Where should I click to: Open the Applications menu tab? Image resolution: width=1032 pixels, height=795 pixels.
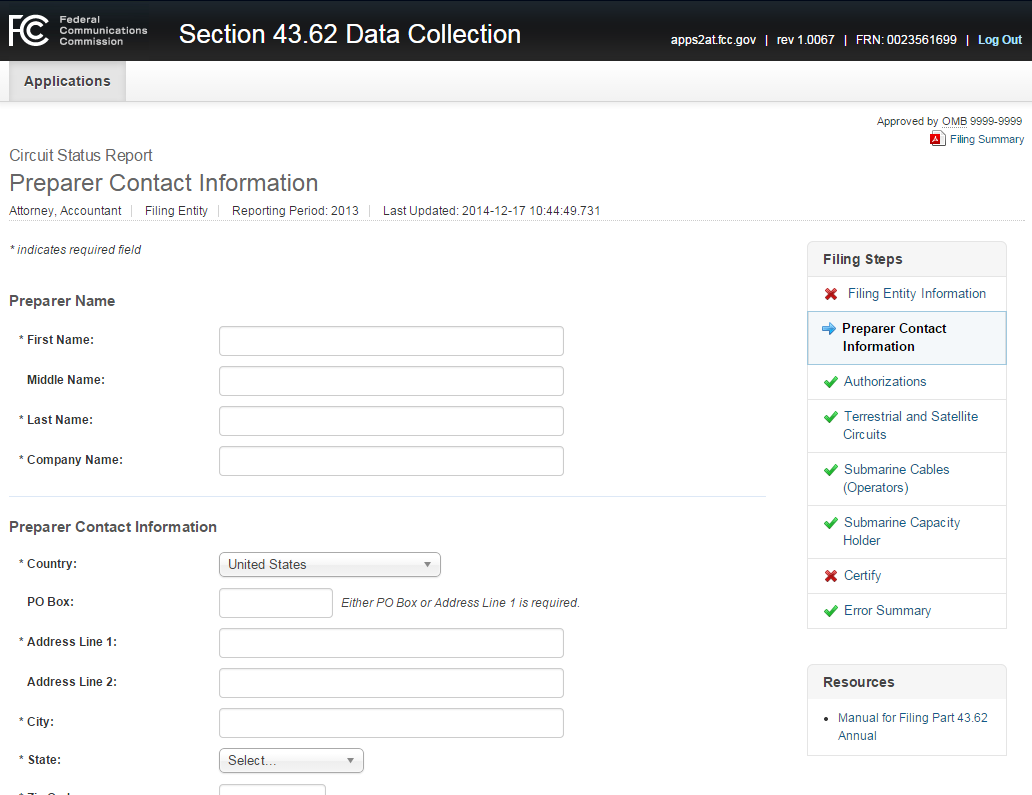67,81
